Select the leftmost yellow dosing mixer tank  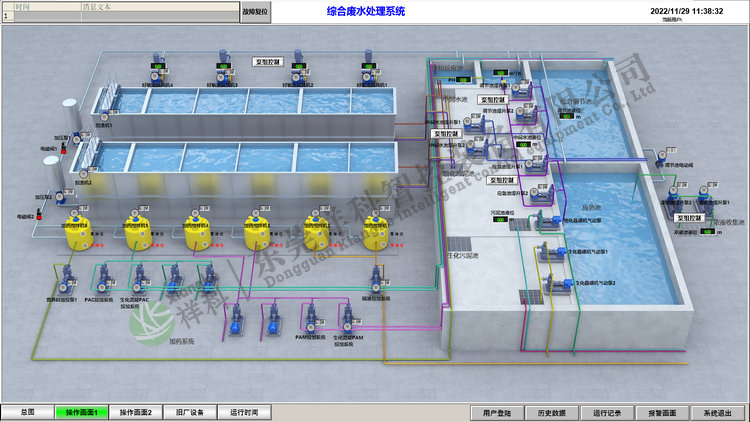pos(76,232)
